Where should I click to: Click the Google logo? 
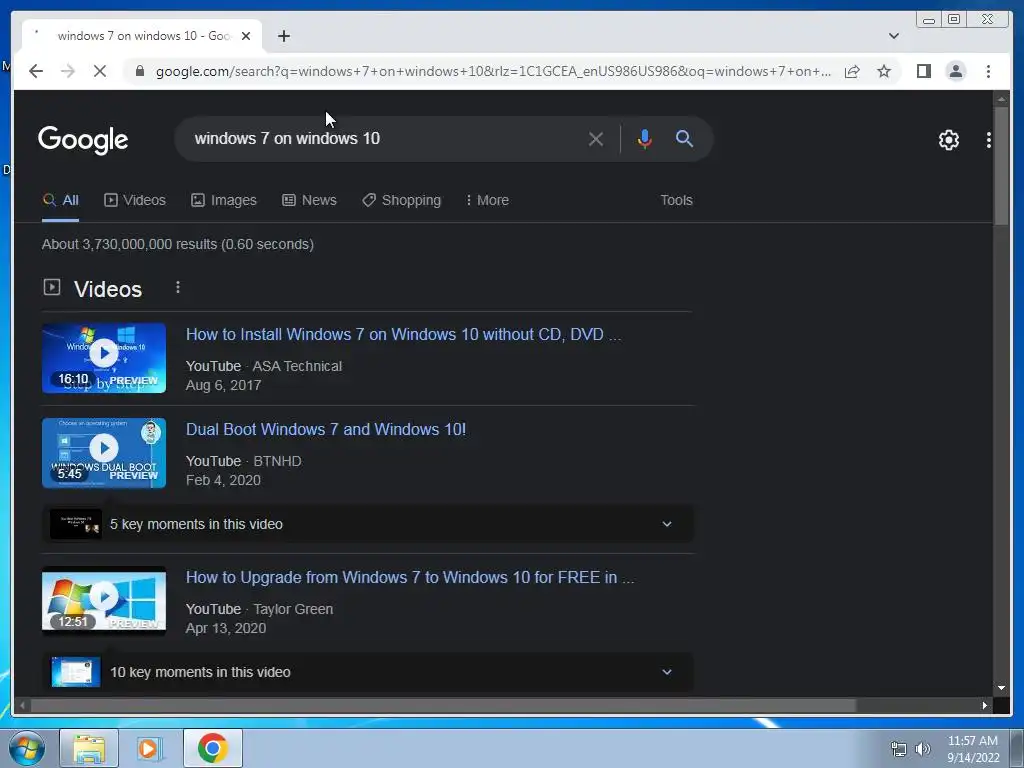[83, 140]
